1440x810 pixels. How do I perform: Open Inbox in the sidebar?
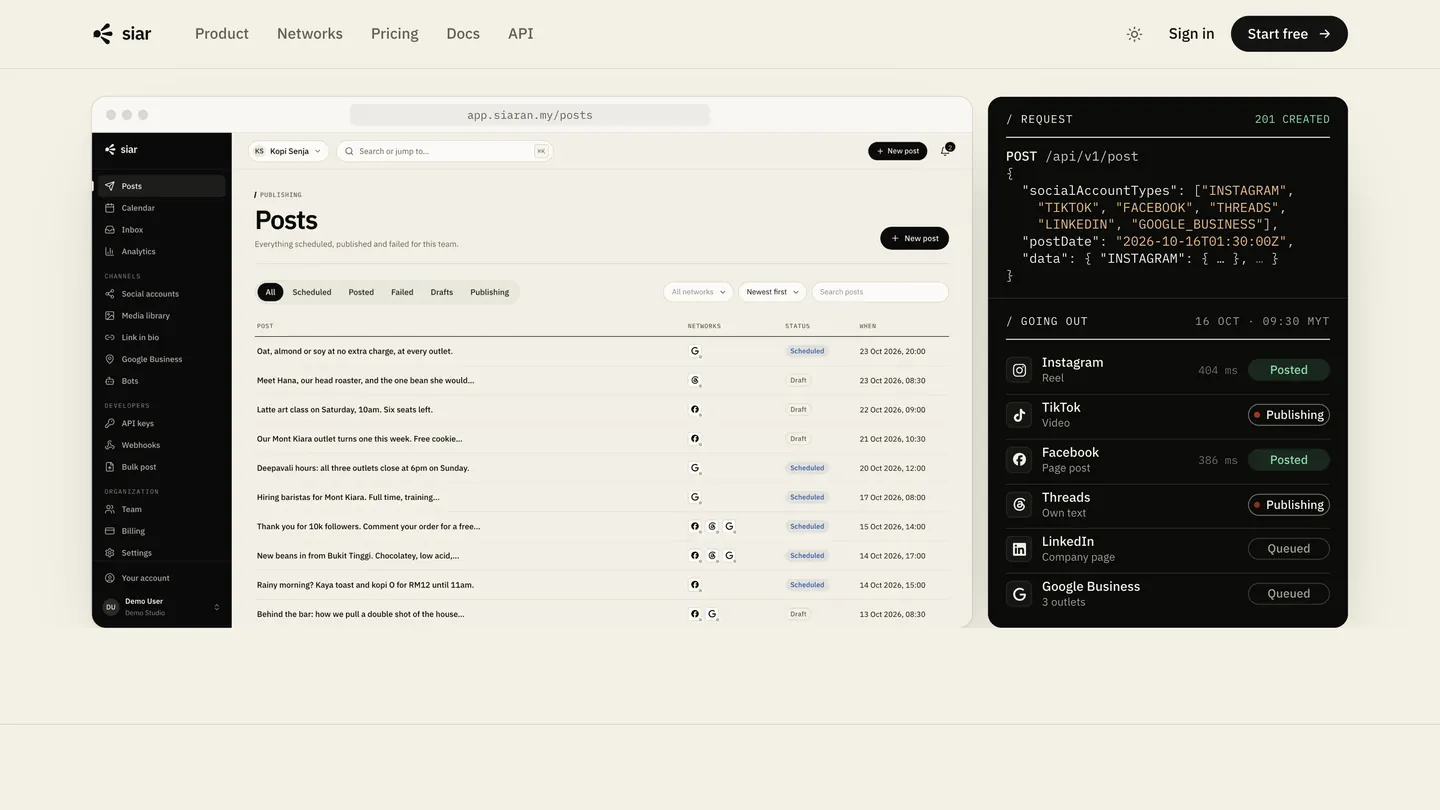161,230
